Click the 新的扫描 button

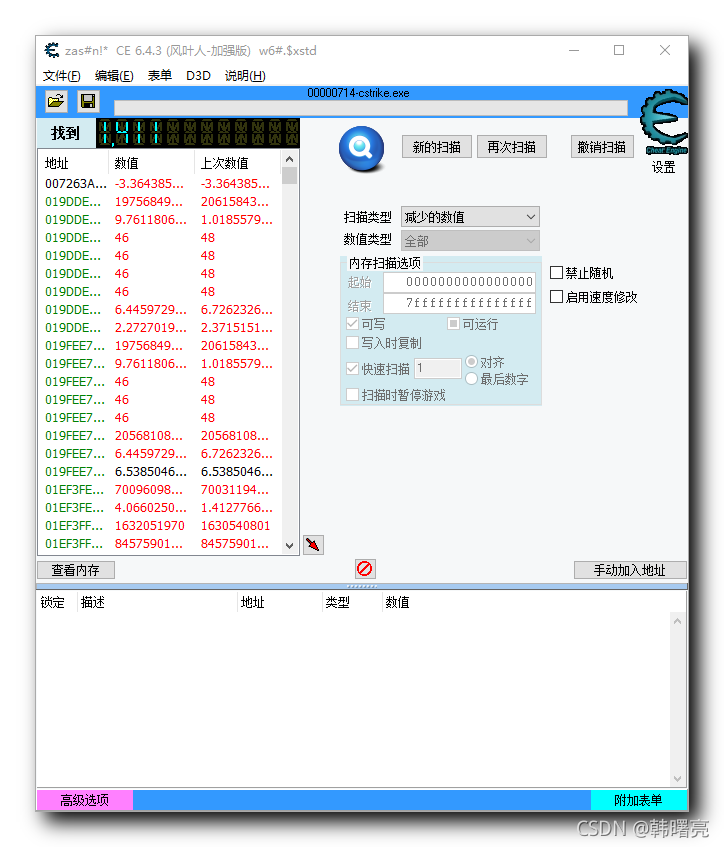(x=437, y=147)
